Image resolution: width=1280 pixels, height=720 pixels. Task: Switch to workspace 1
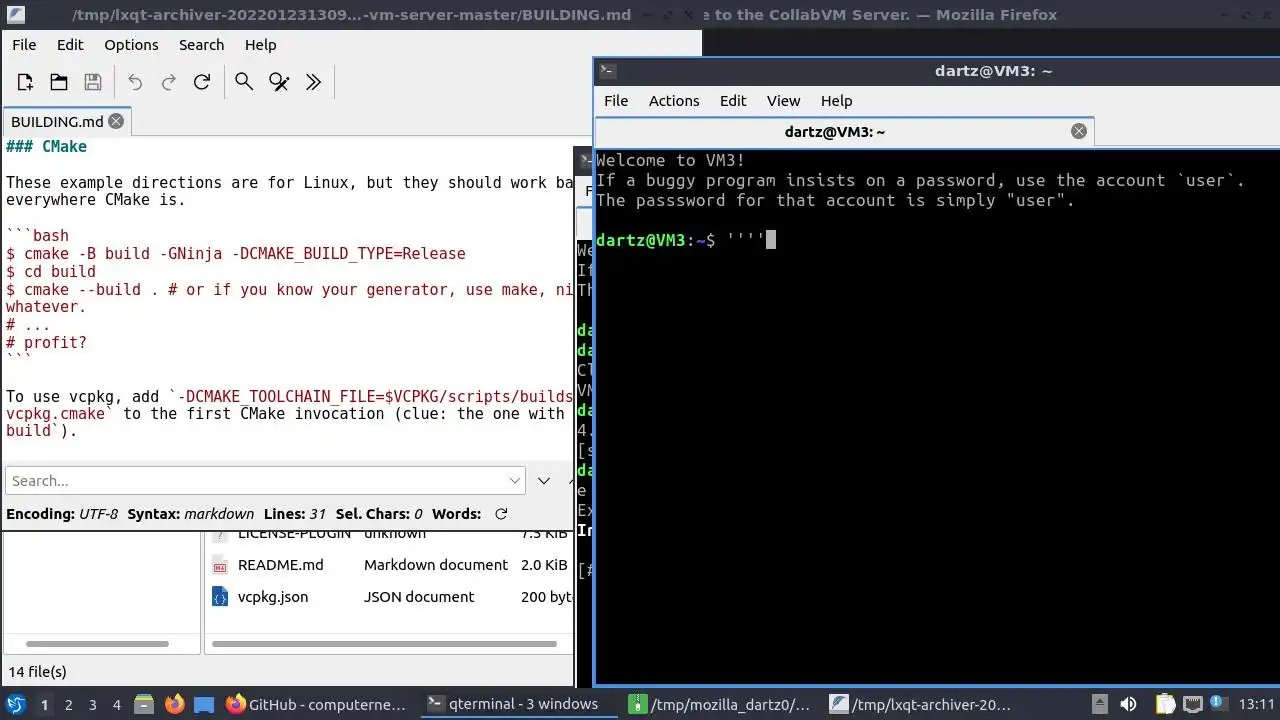44,704
